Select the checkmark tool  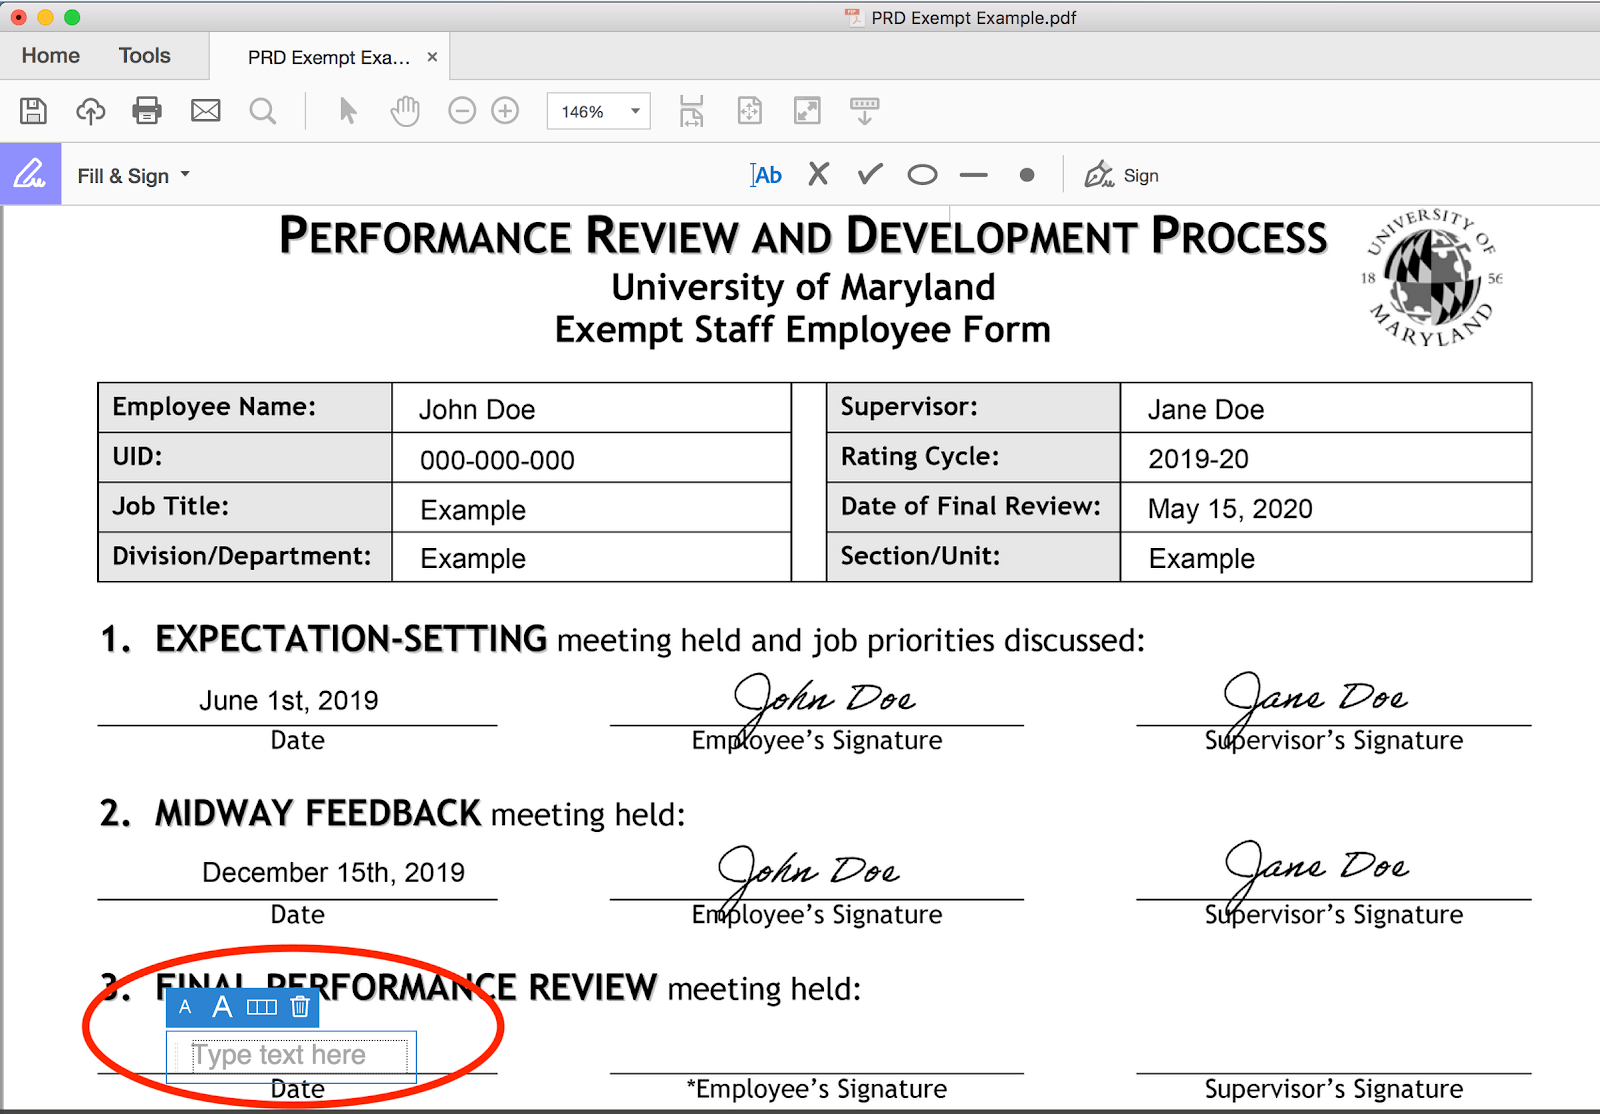coord(870,174)
